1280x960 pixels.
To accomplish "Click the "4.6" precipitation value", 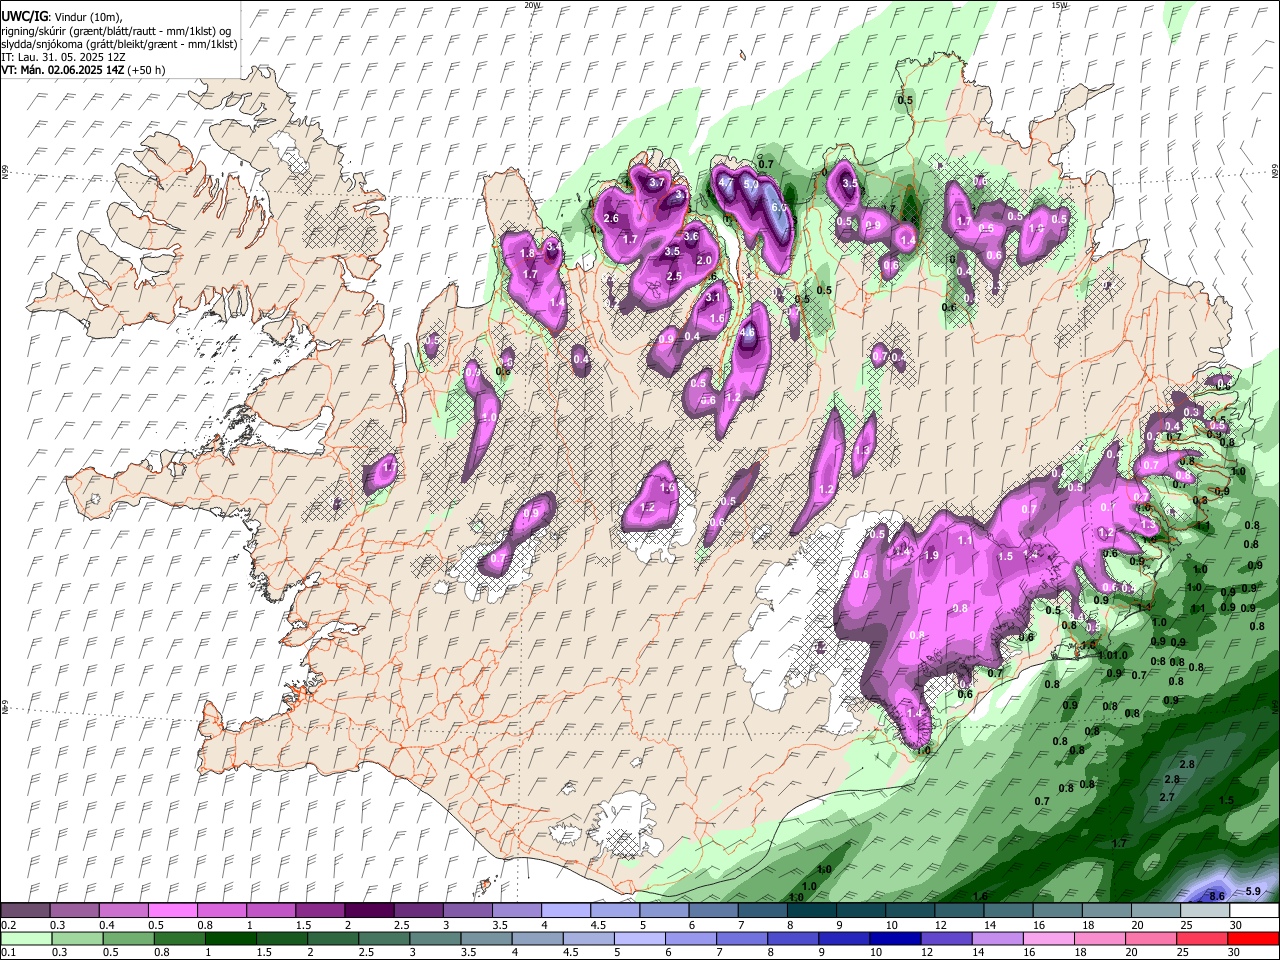I will 748,333.
